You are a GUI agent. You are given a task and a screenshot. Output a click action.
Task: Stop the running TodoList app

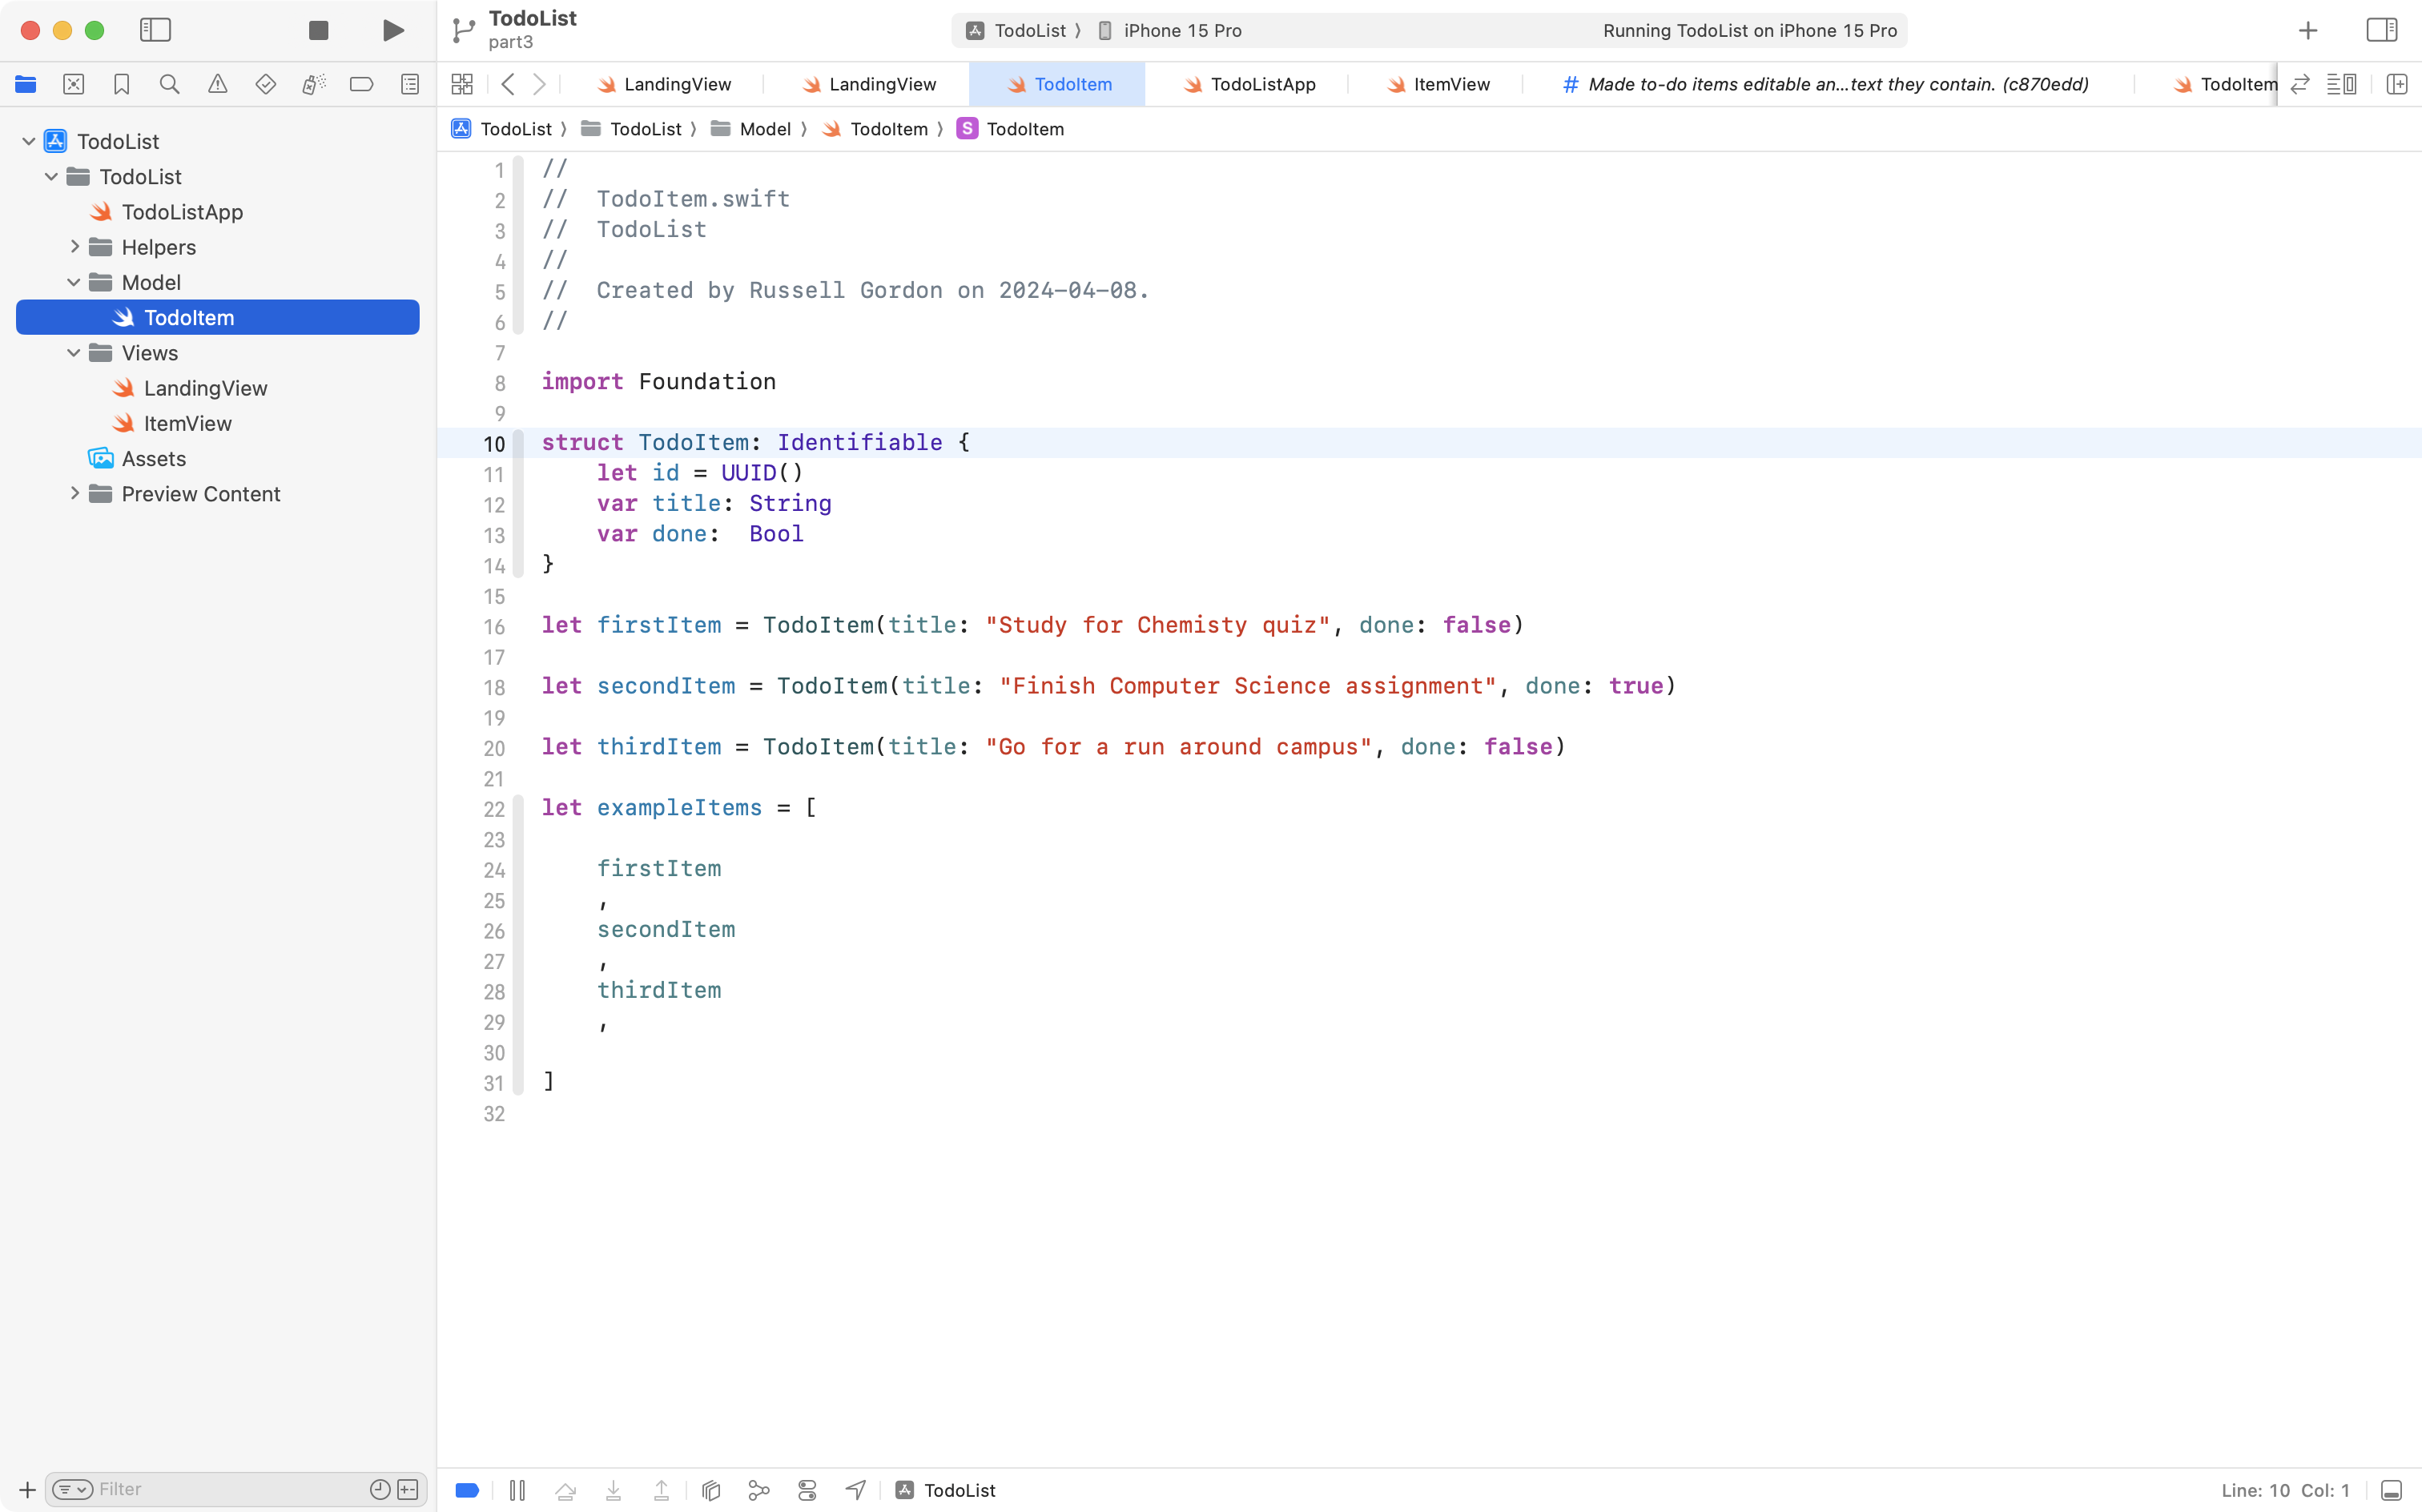pos(318,30)
